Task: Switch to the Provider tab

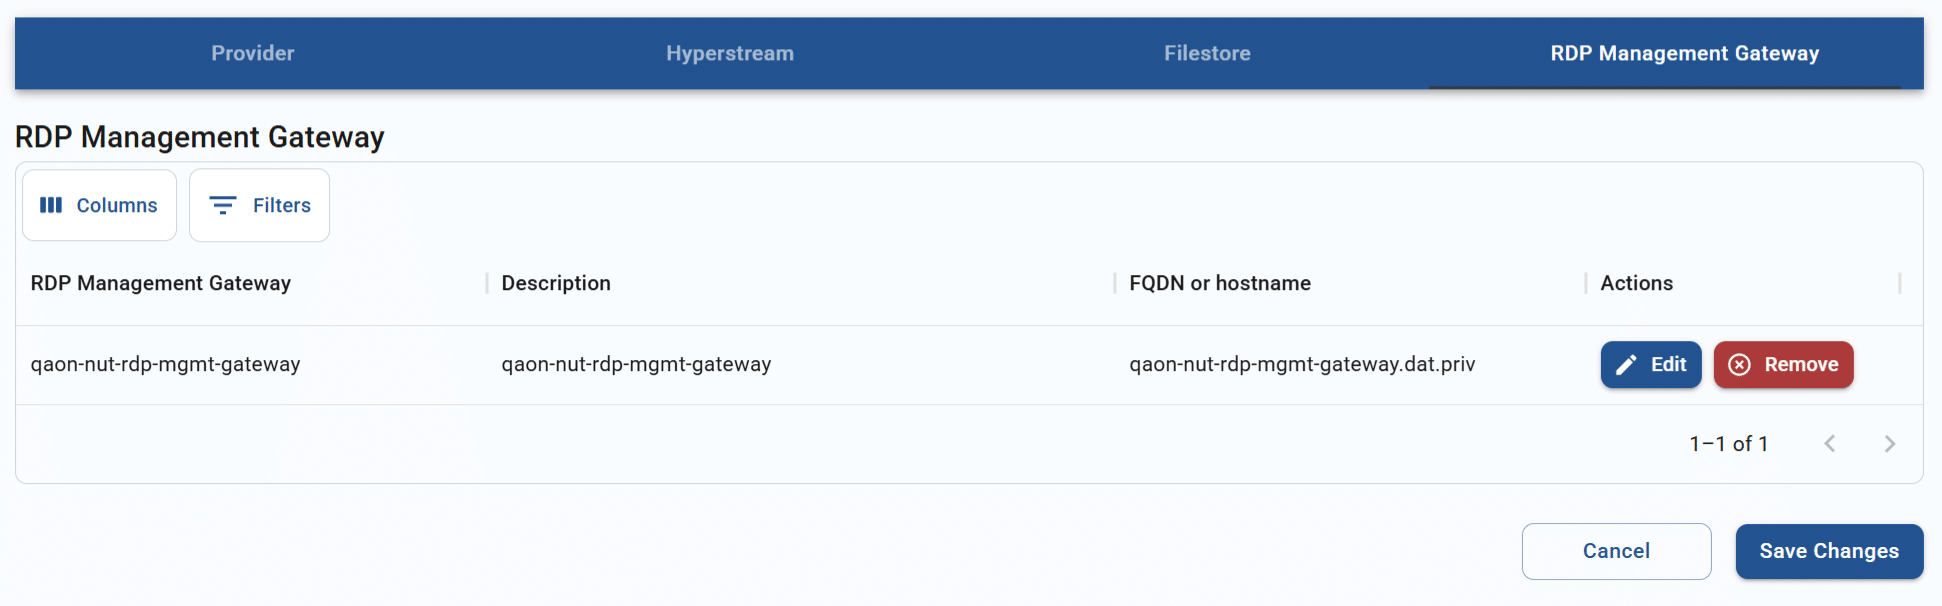Action: coord(253,53)
